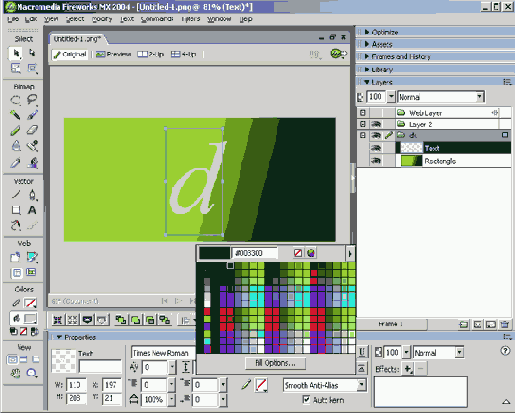Select the Text tool in Vector section

(32, 210)
